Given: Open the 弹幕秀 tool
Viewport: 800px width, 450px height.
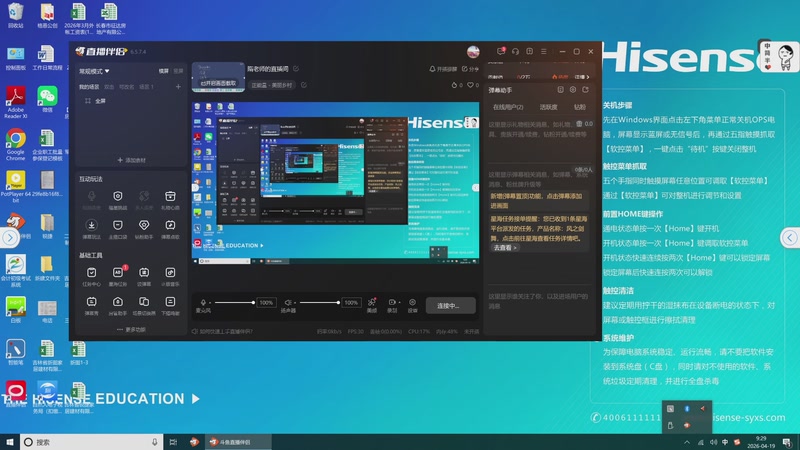Looking at the screenshot, I should (x=91, y=305).
